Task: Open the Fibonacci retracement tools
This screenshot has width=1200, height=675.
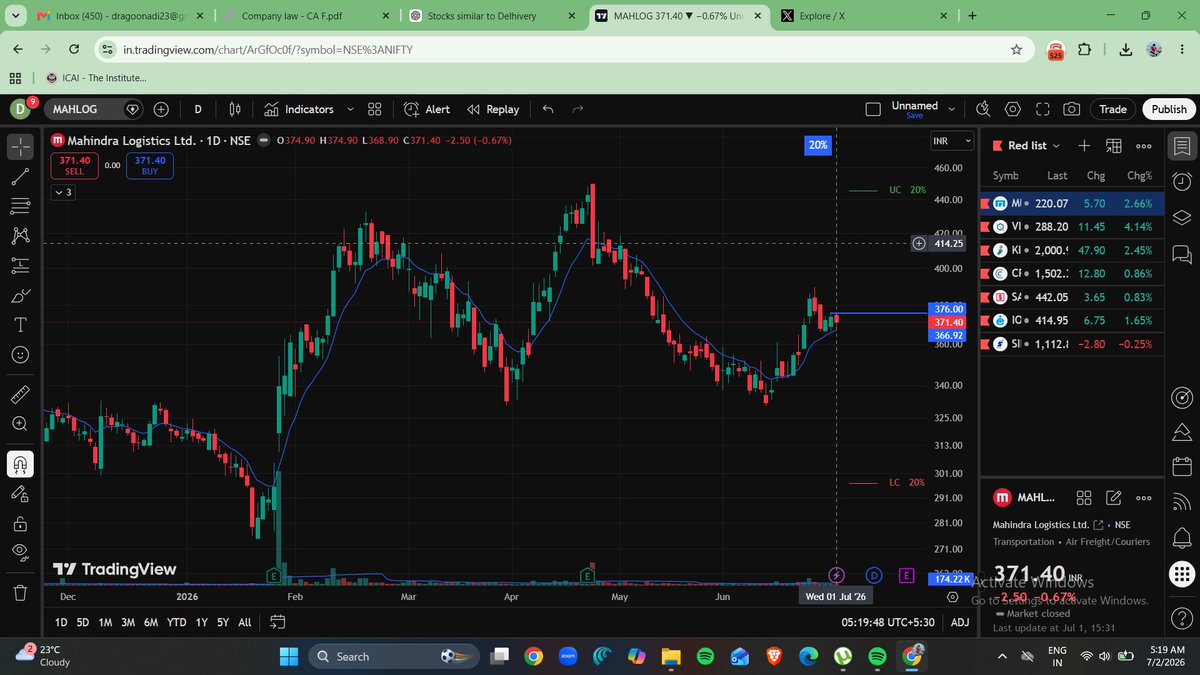Action: pyautogui.click(x=20, y=206)
